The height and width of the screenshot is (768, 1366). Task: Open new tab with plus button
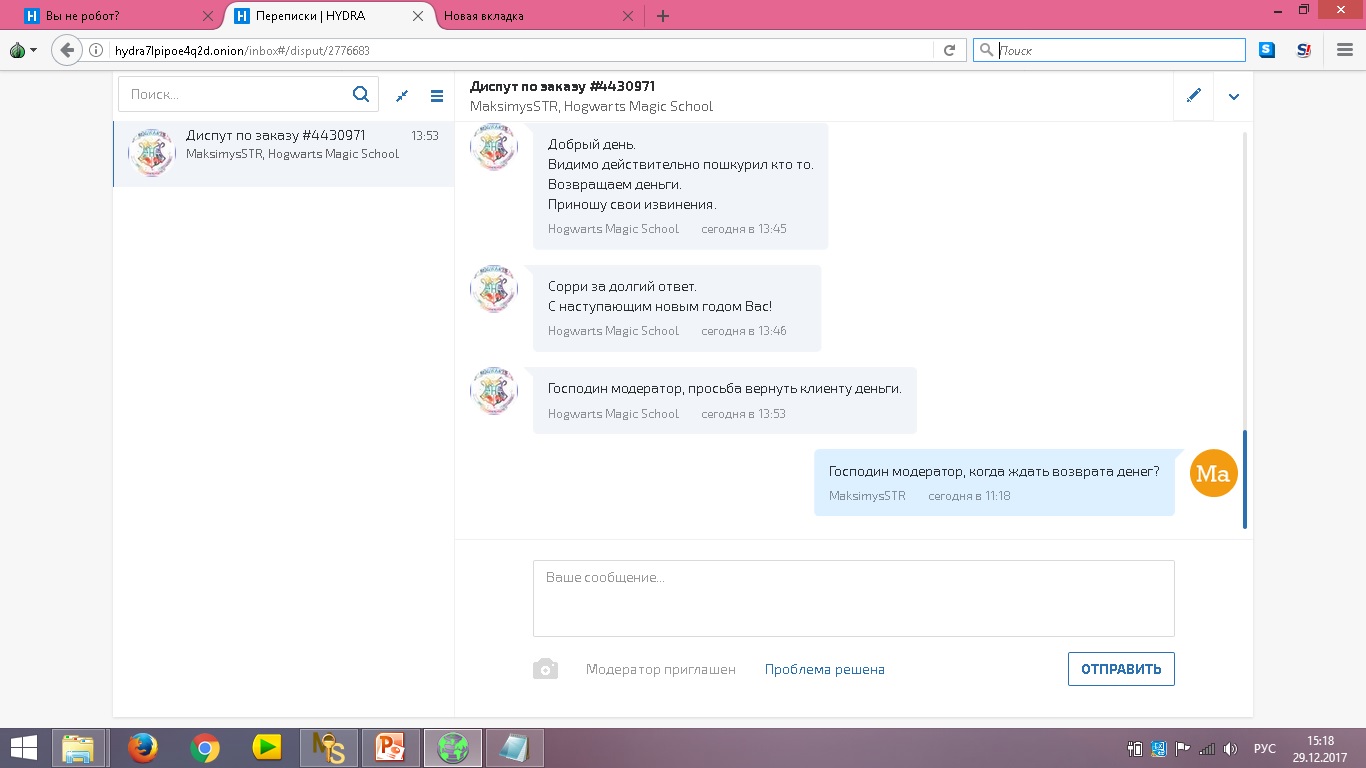pos(663,16)
